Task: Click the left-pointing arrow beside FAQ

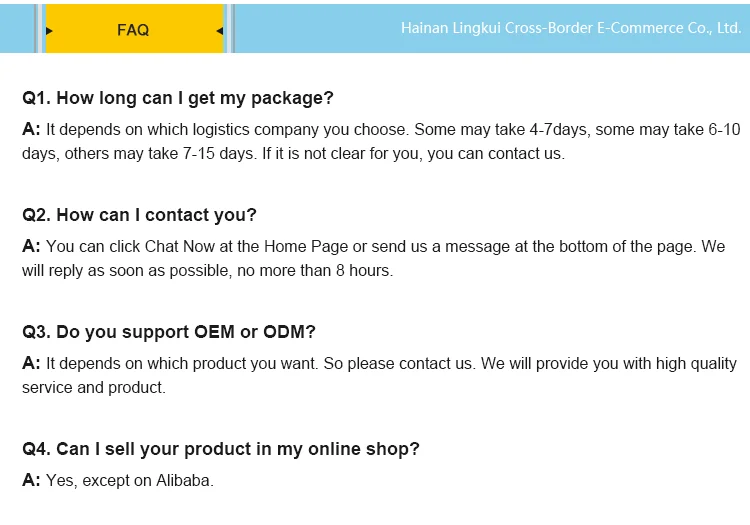Action: pyautogui.click(x=219, y=30)
